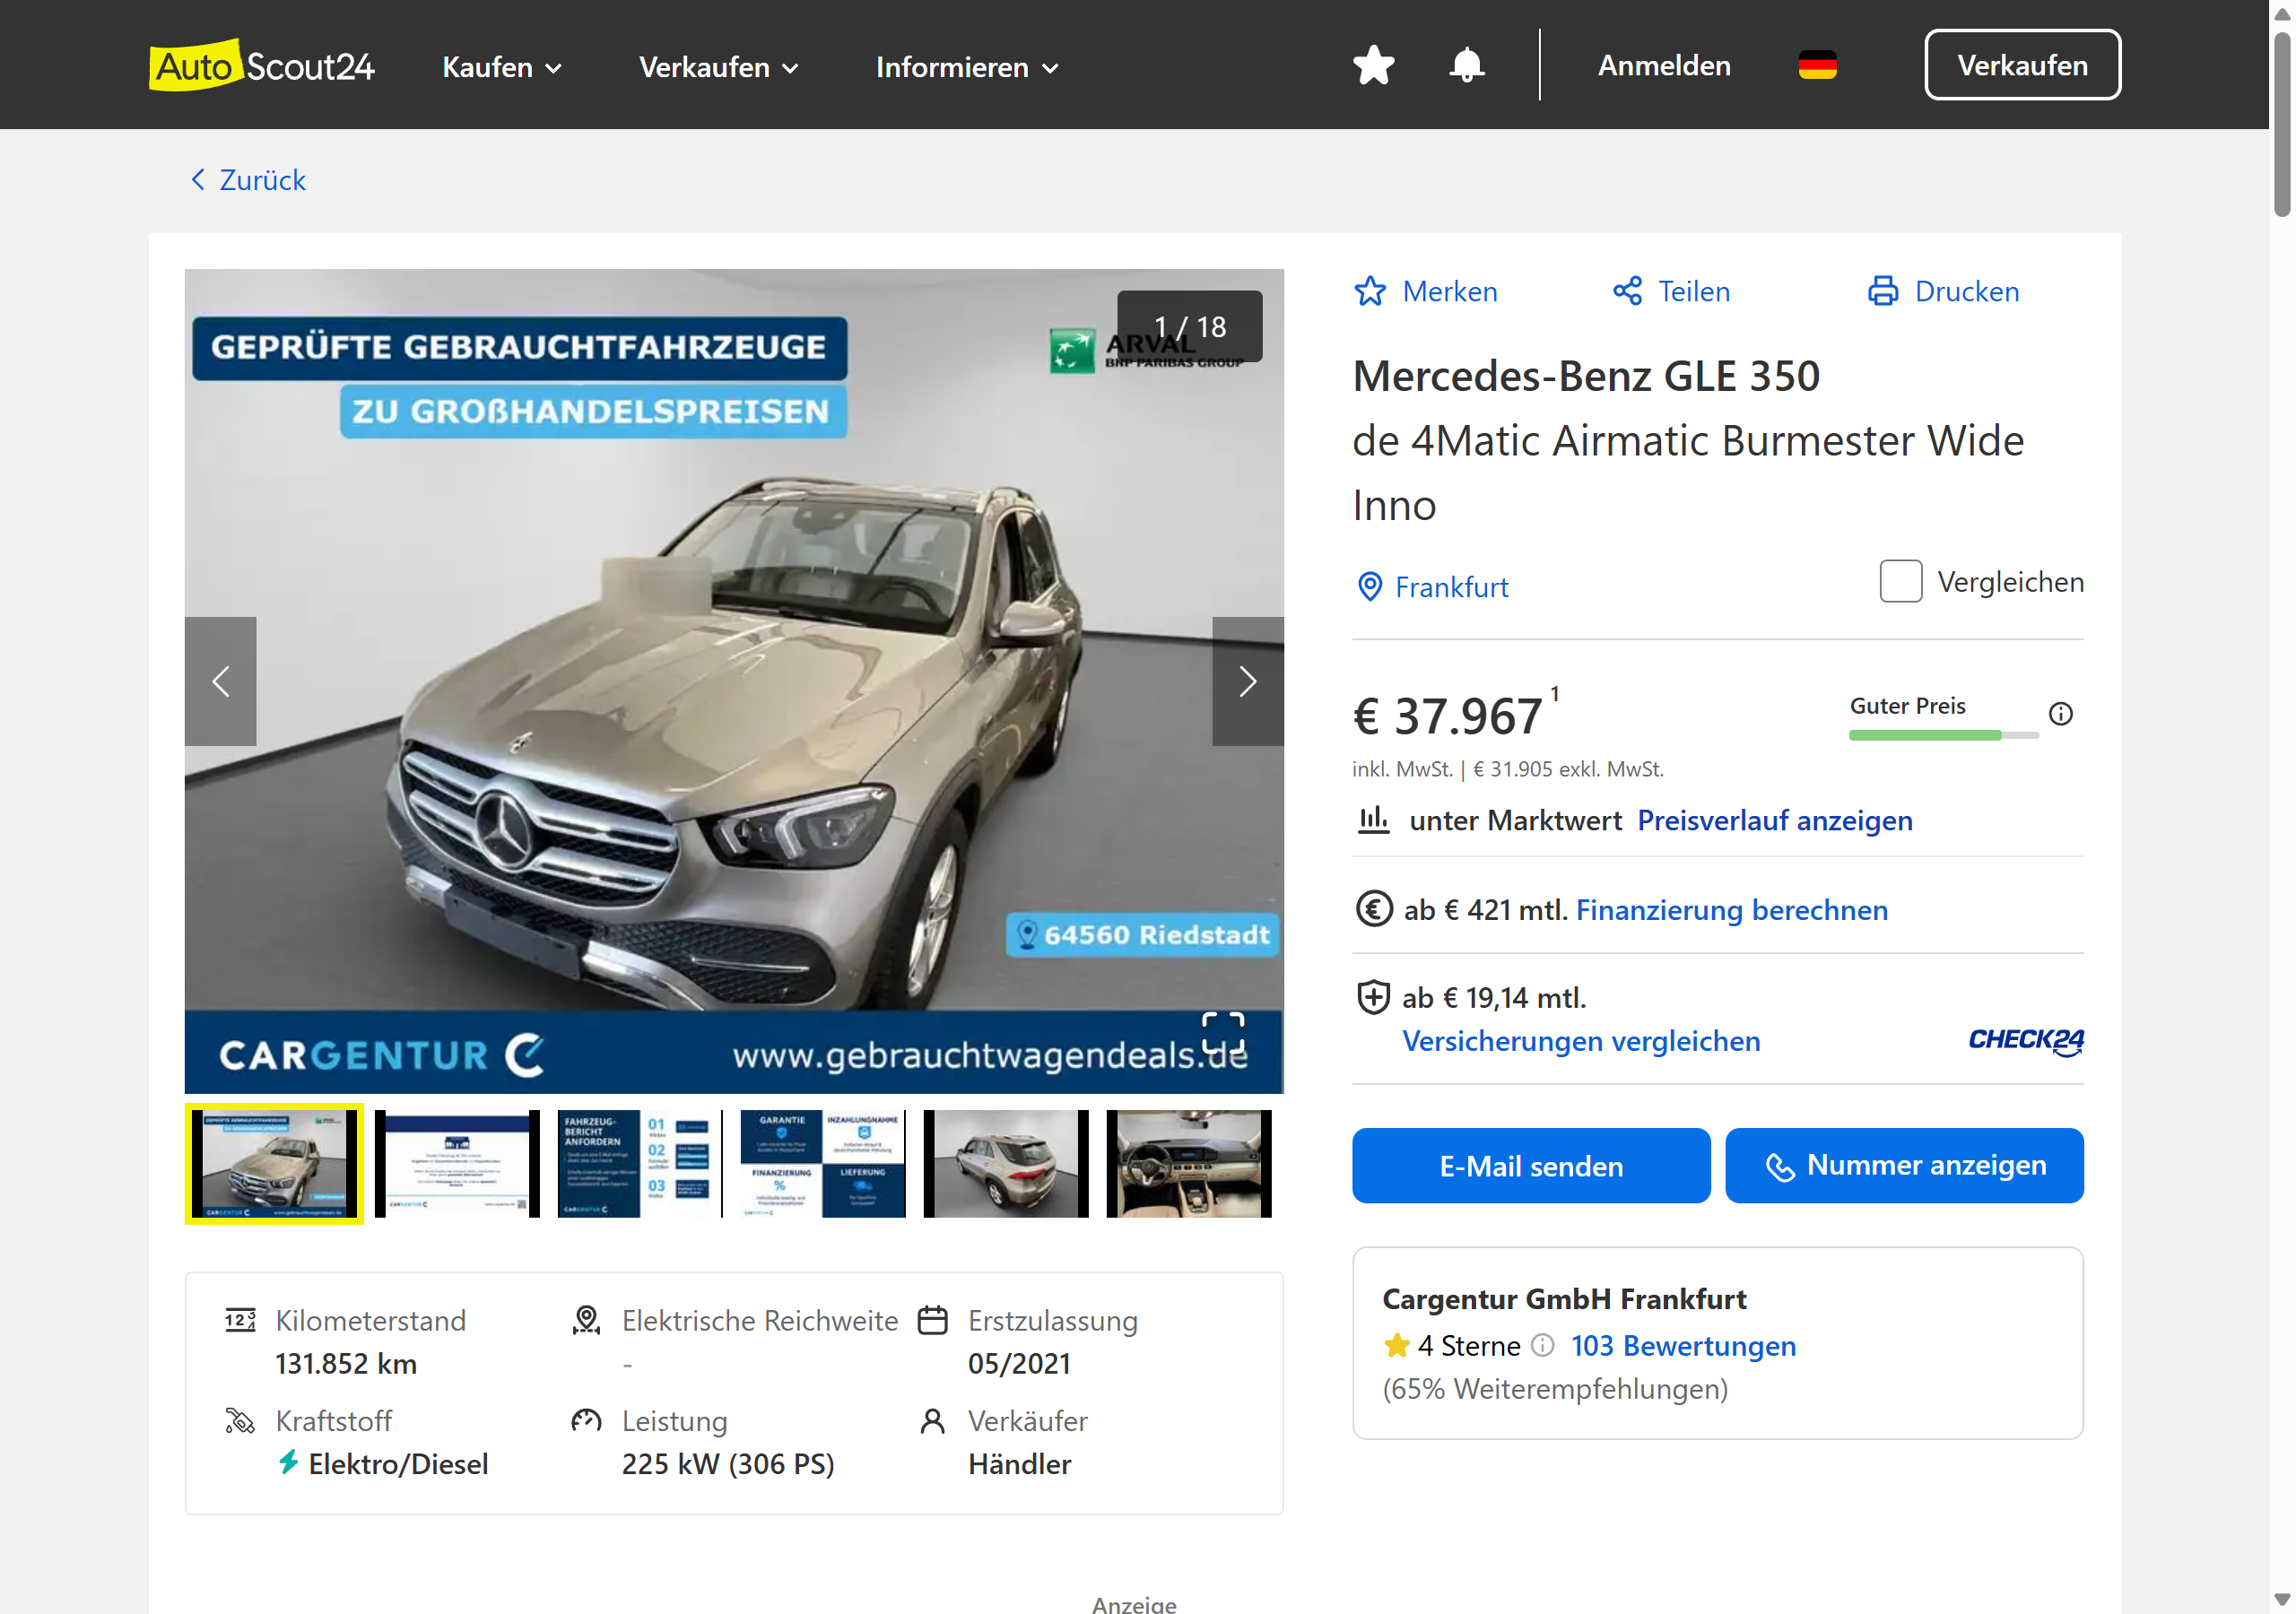Open notifications bell icon
Screen dimensions: 2296x1614
(1466, 66)
